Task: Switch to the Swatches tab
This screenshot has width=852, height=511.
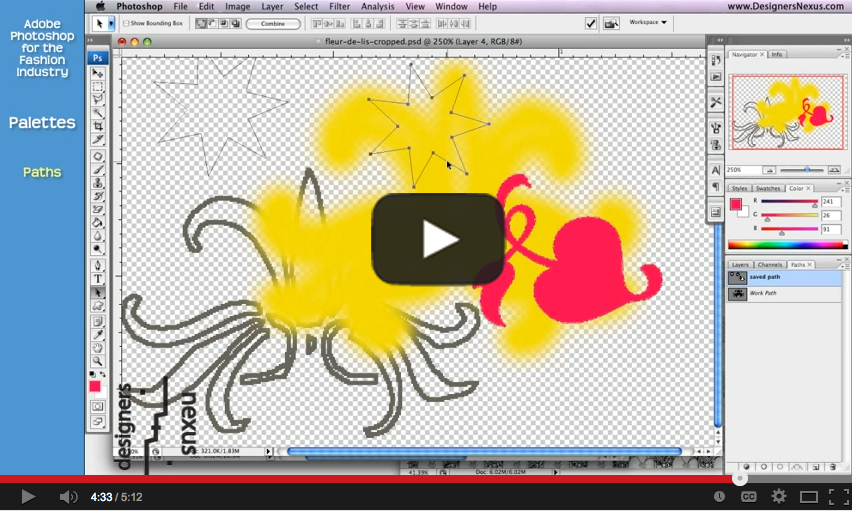Action: 768,188
